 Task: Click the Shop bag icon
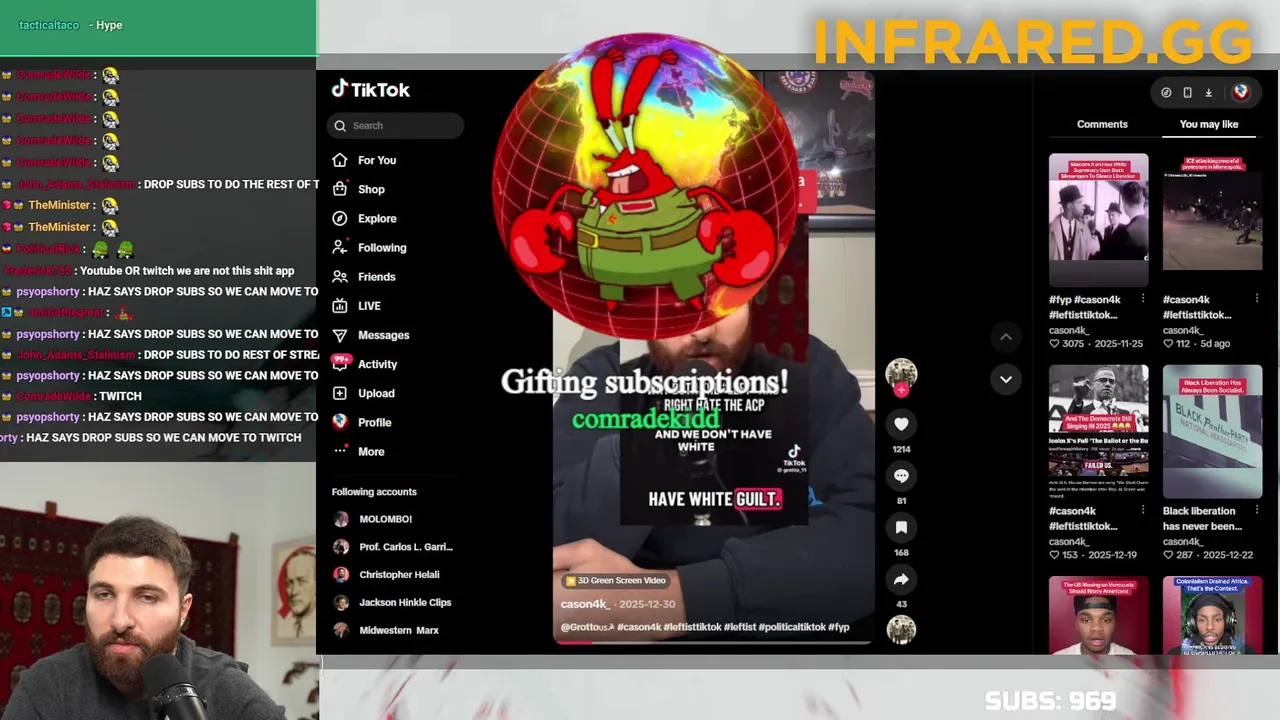click(x=340, y=189)
